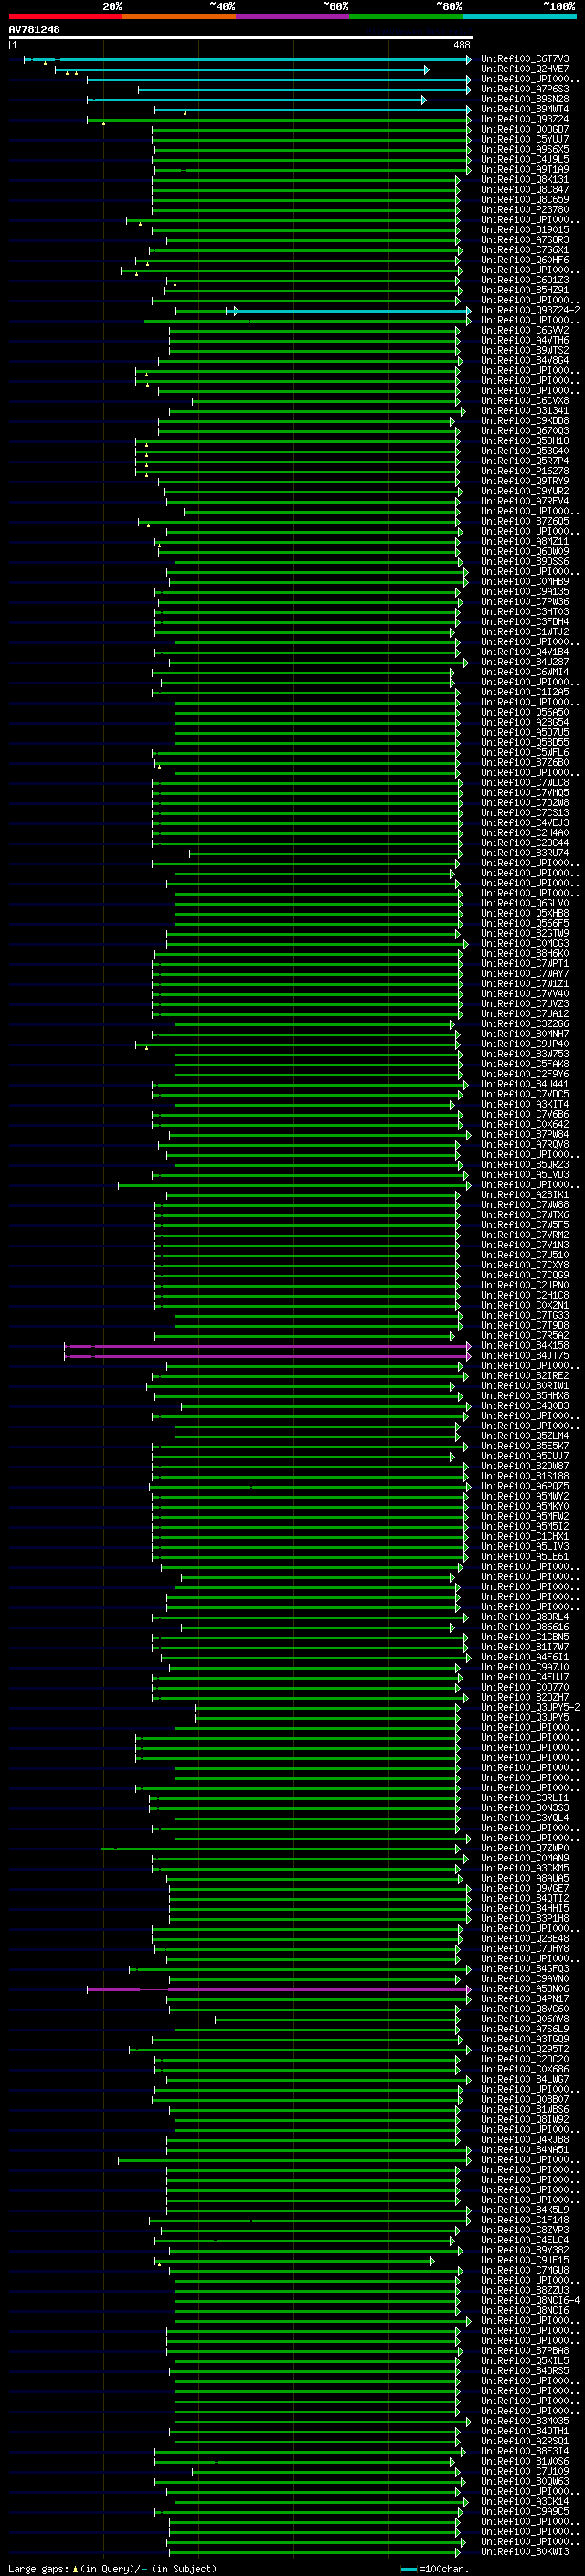The width and height of the screenshot is (585, 2576).
Task: Click the green ~80% identity legend segment
Action: click(405, 16)
